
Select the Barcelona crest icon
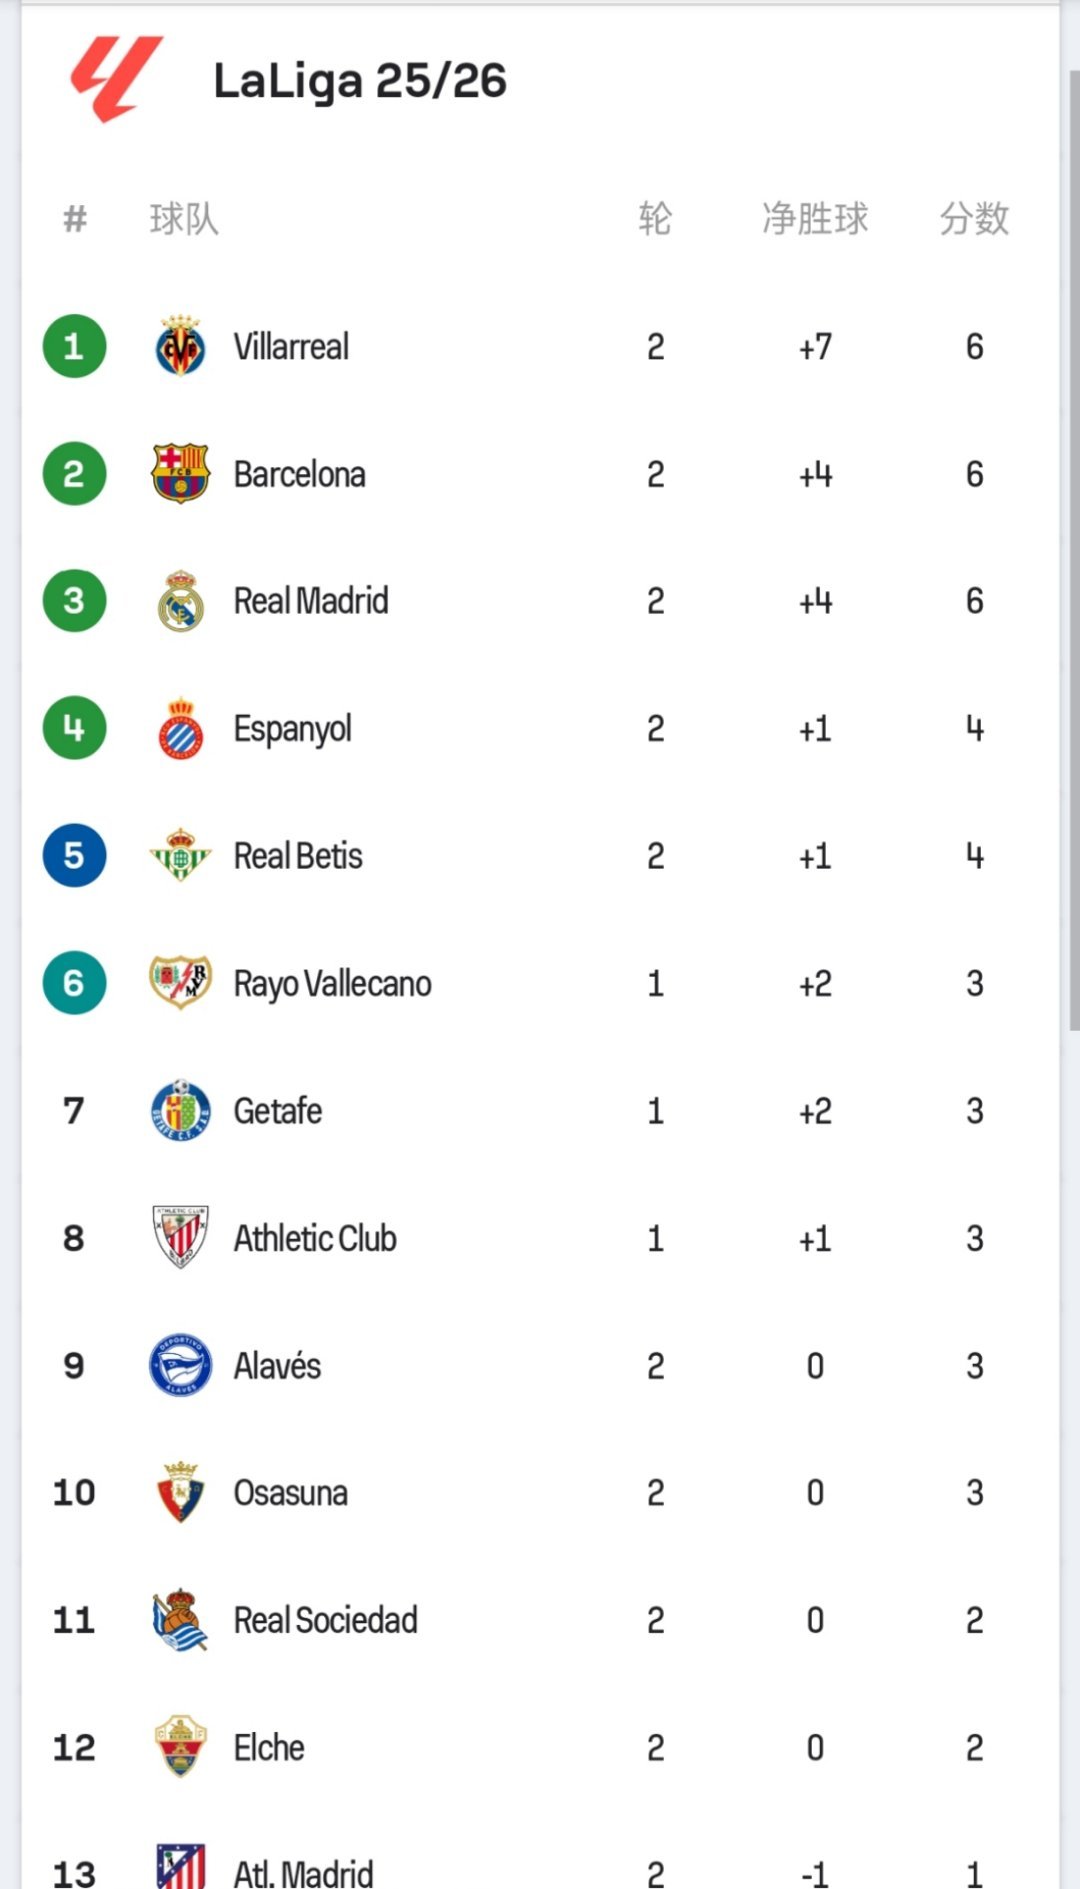(x=180, y=473)
